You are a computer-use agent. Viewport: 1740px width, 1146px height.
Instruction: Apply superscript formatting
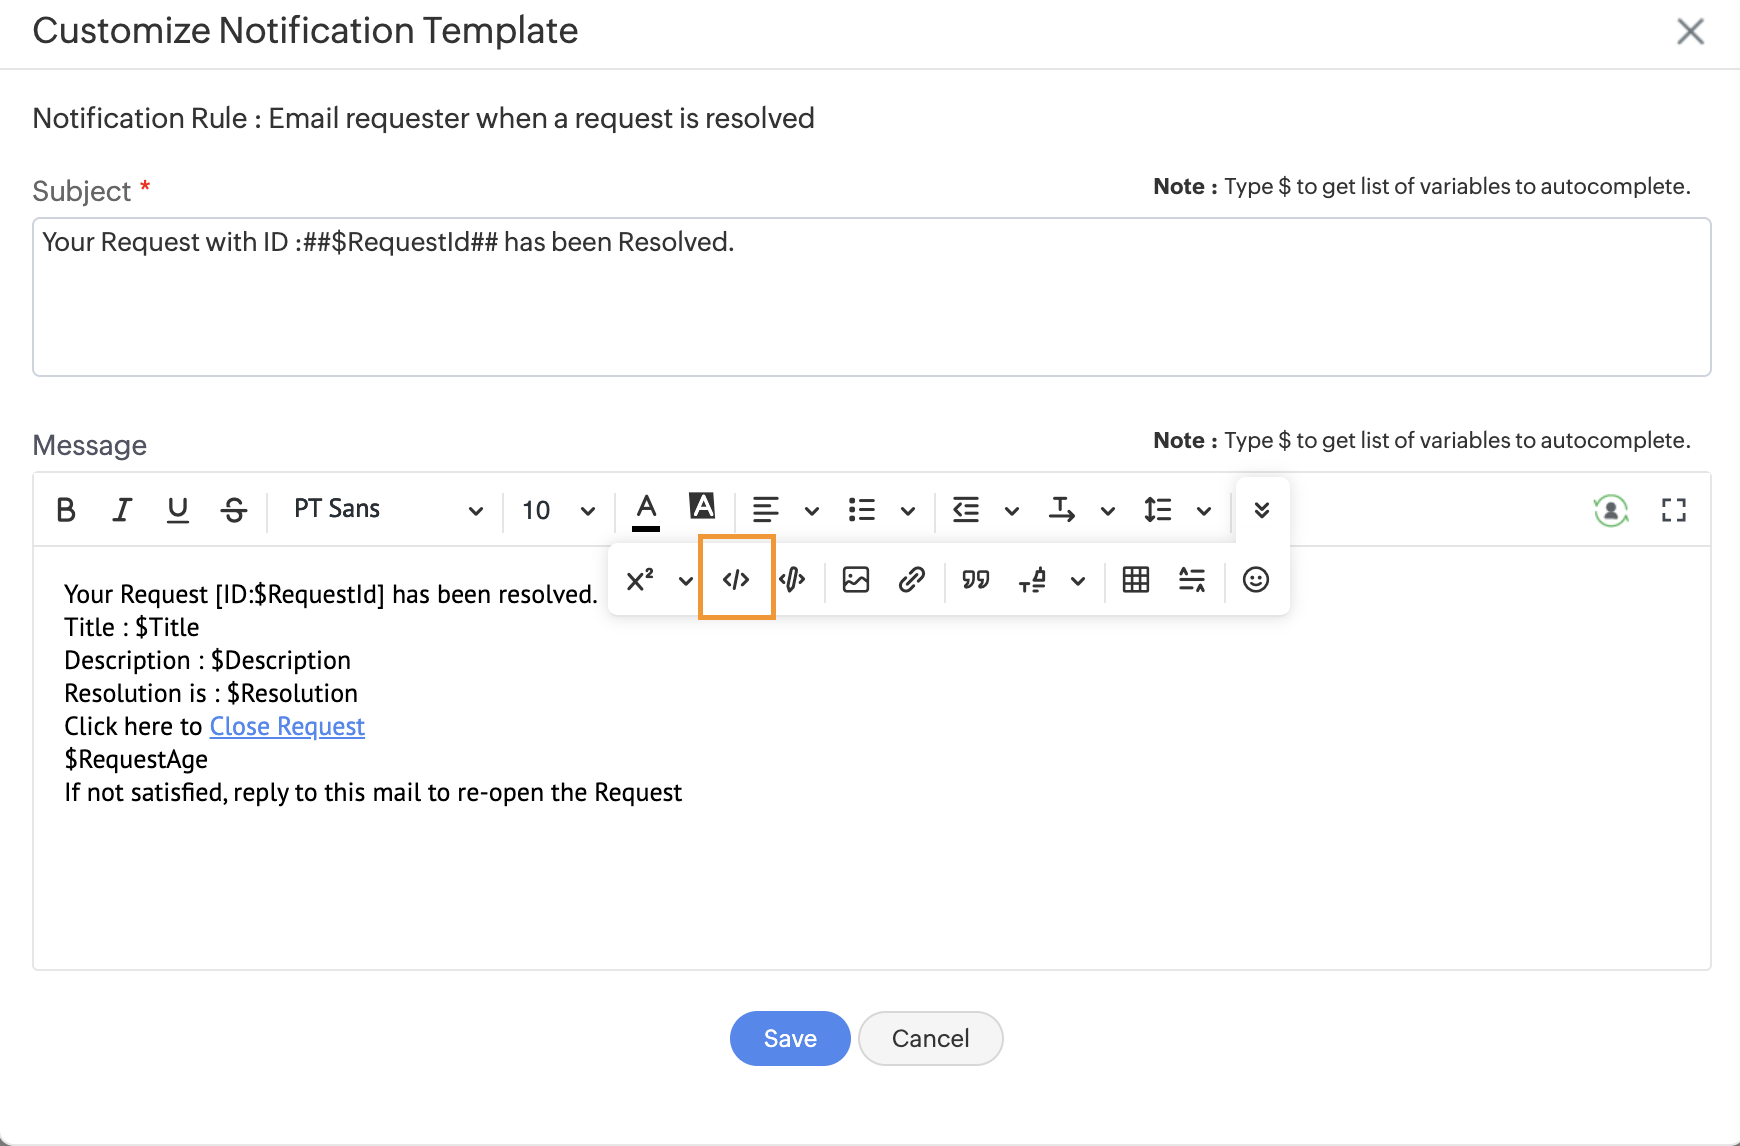coord(640,580)
